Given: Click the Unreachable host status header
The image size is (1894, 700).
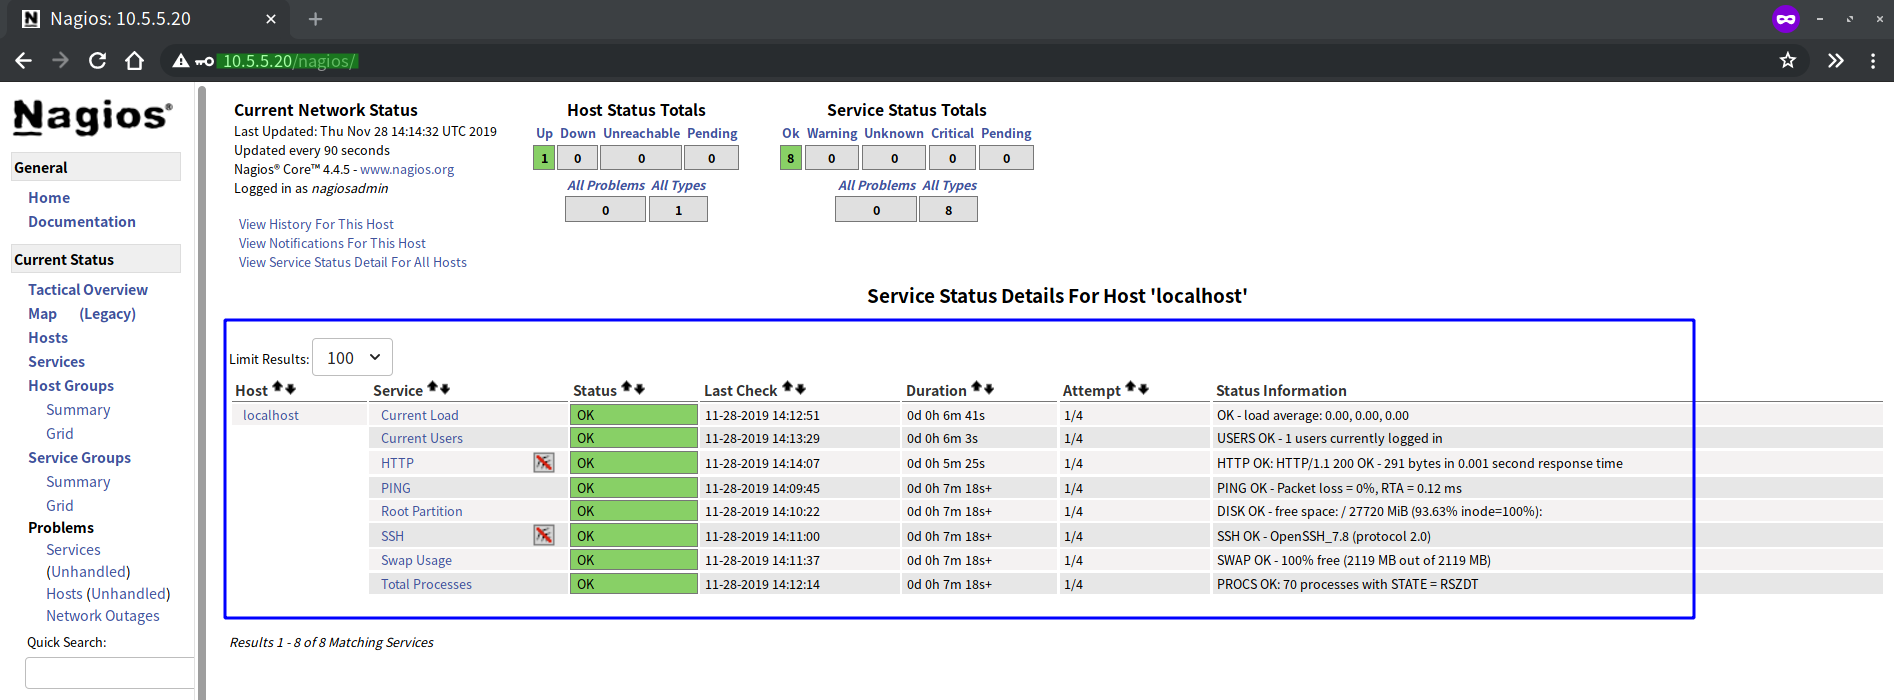Looking at the screenshot, I should pos(641,133).
